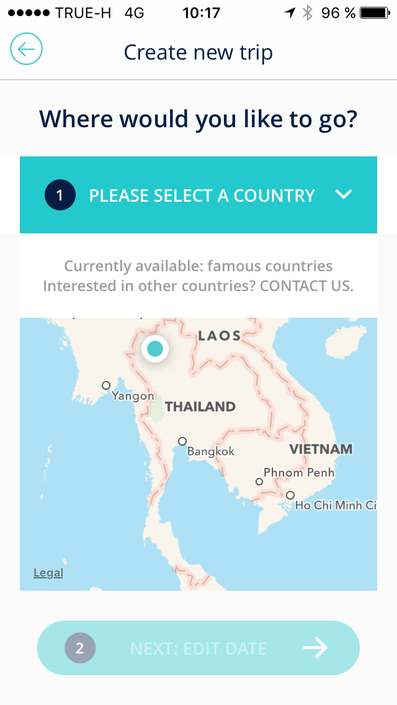Select the Ho Chi Minh City marker
The height and width of the screenshot is (705, 397).
click(290, 495)
